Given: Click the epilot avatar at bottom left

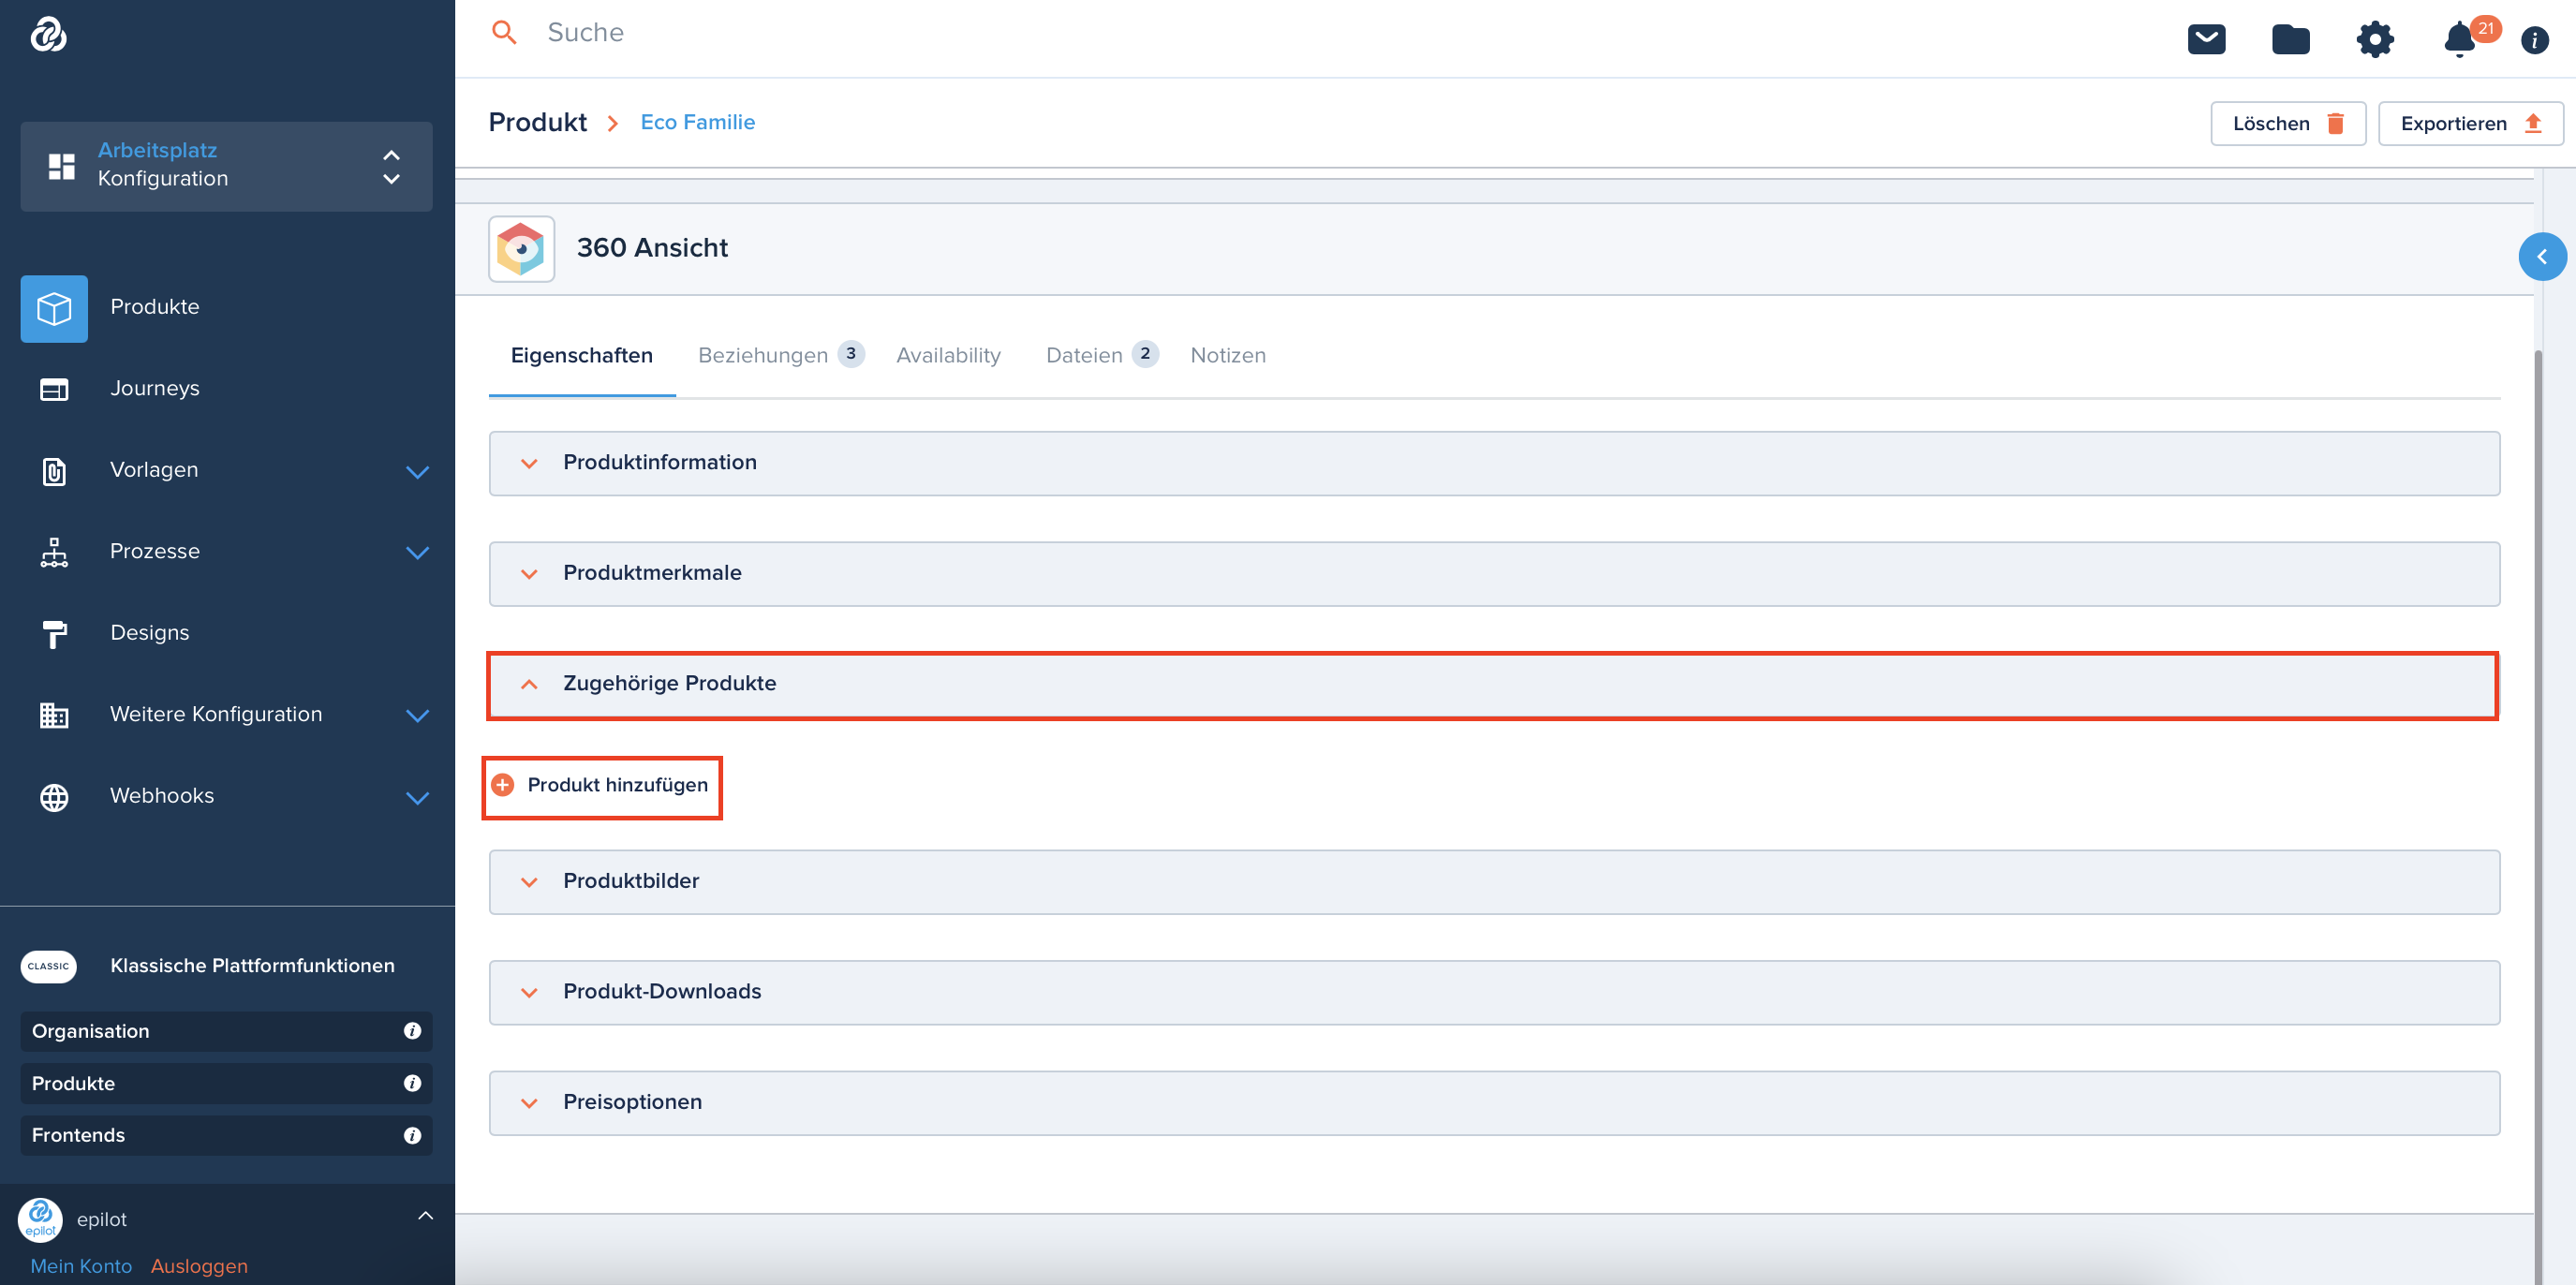Looking at the screenshot, I should click(40, 1219).
